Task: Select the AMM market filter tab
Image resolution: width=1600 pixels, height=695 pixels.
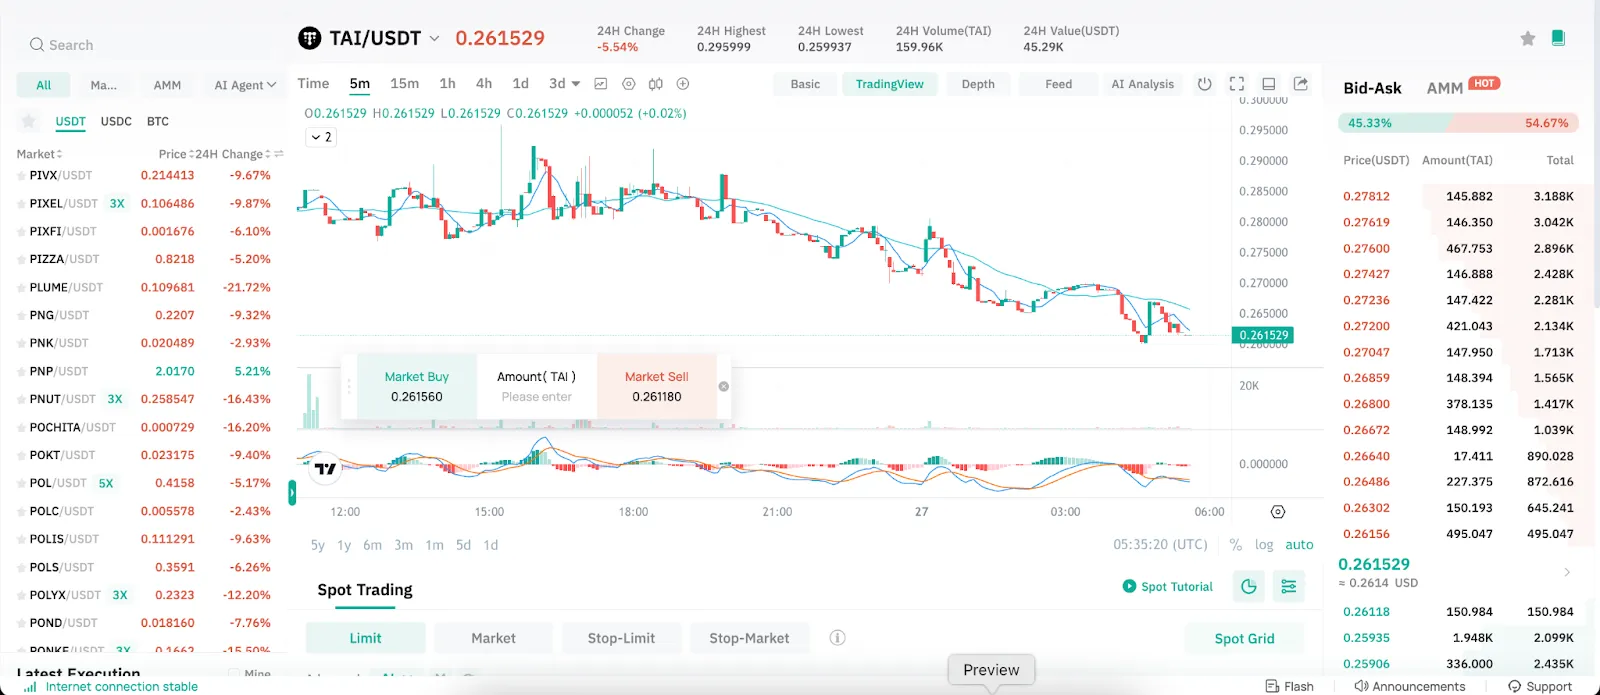Action: coord(167,85)
